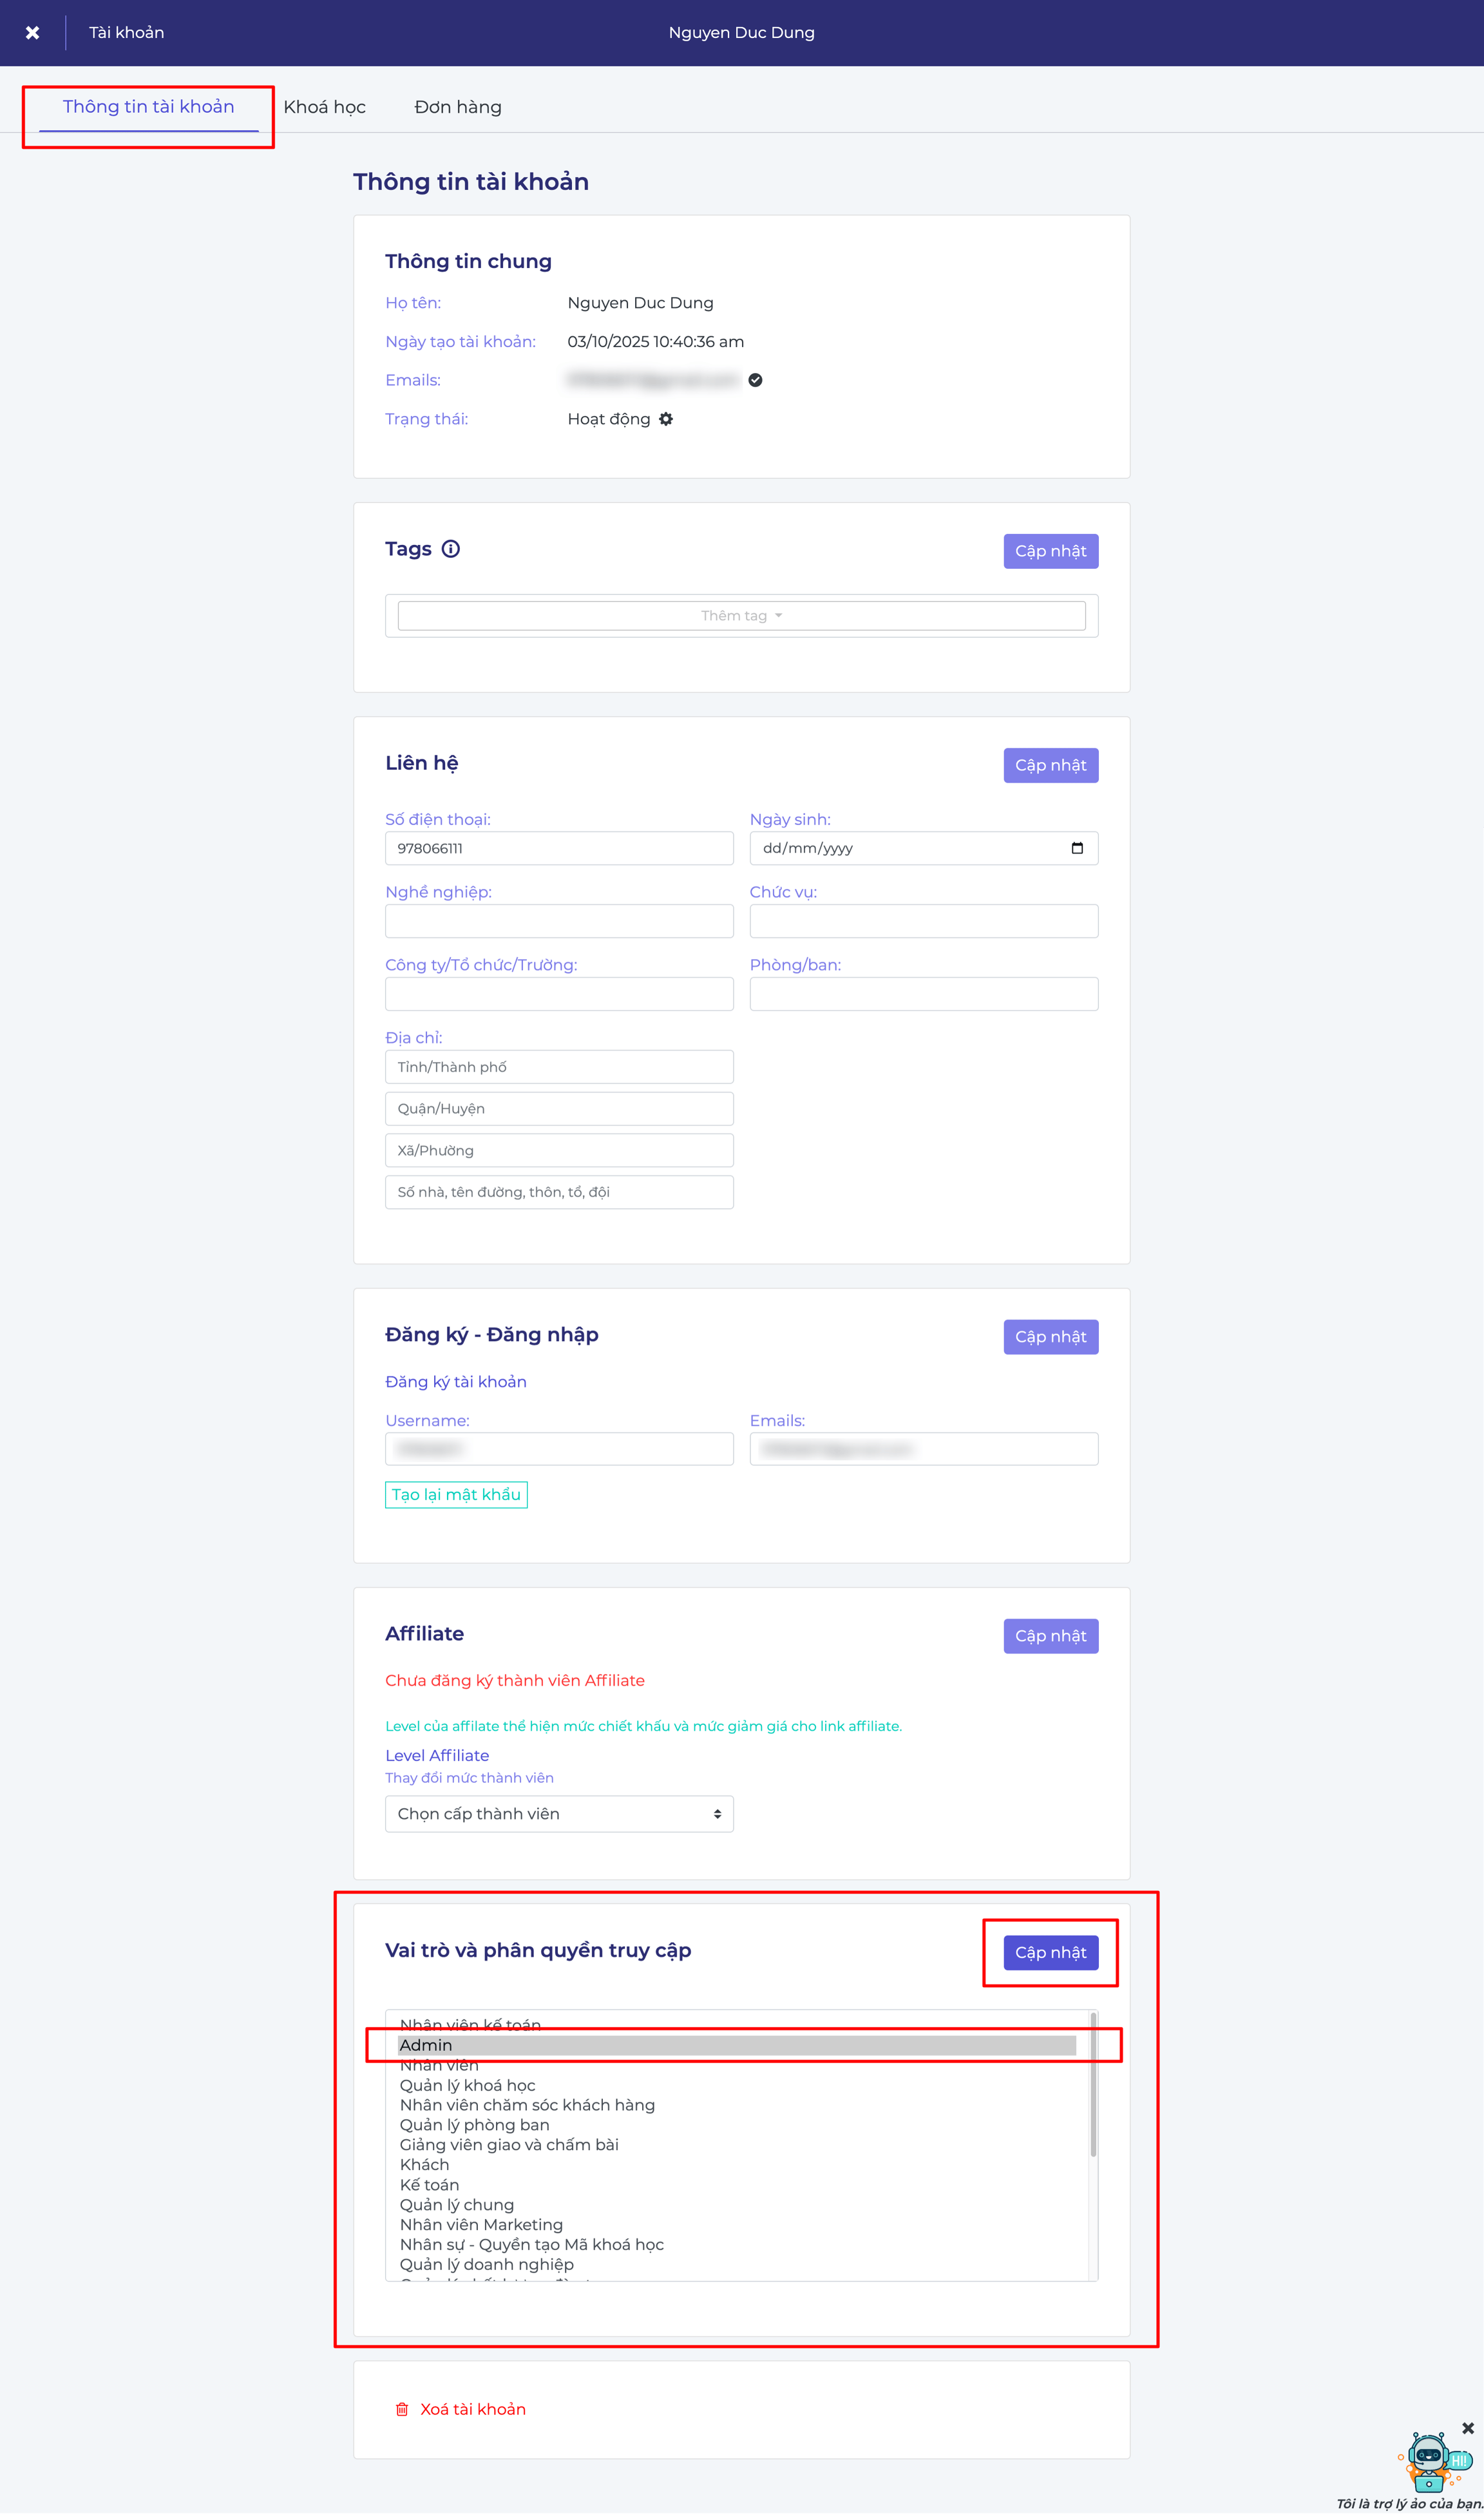
Task: Open status settings gear next to Hoạt động
Action: pos(666,419)
